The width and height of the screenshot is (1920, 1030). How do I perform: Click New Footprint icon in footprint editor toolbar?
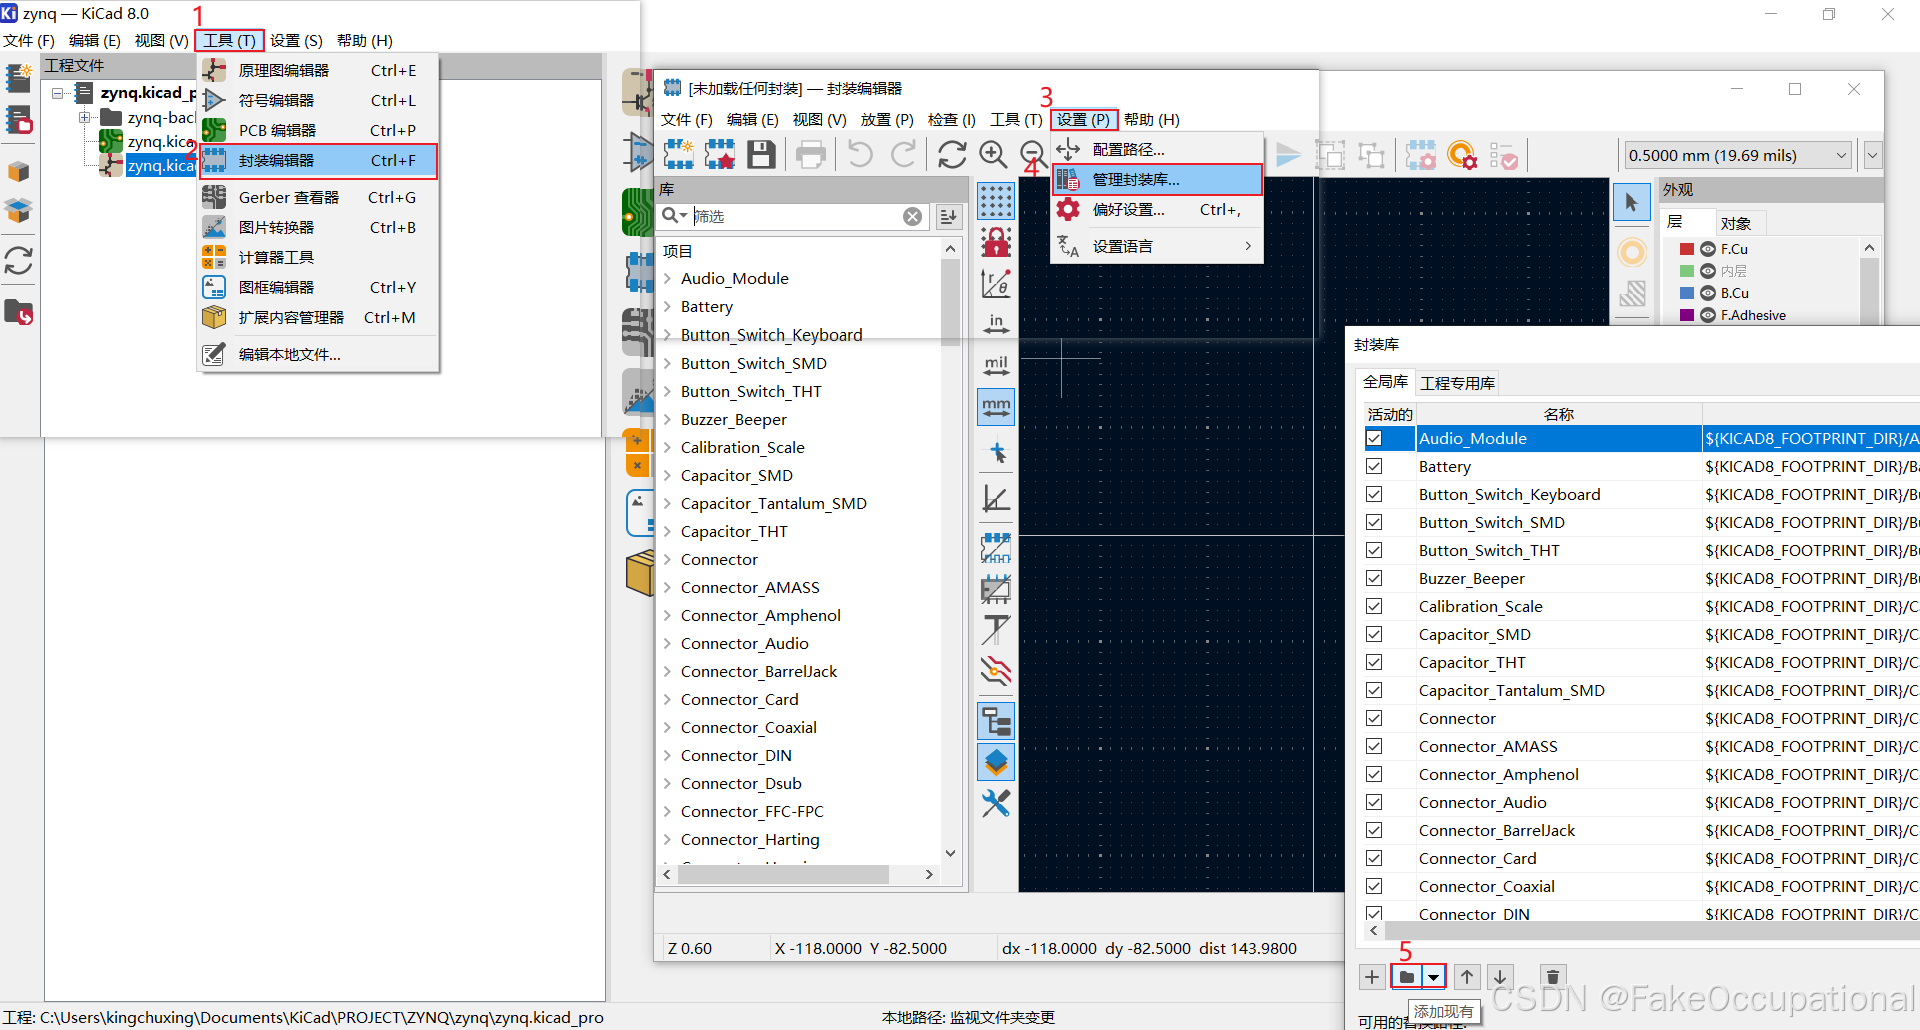coord(679,154)
